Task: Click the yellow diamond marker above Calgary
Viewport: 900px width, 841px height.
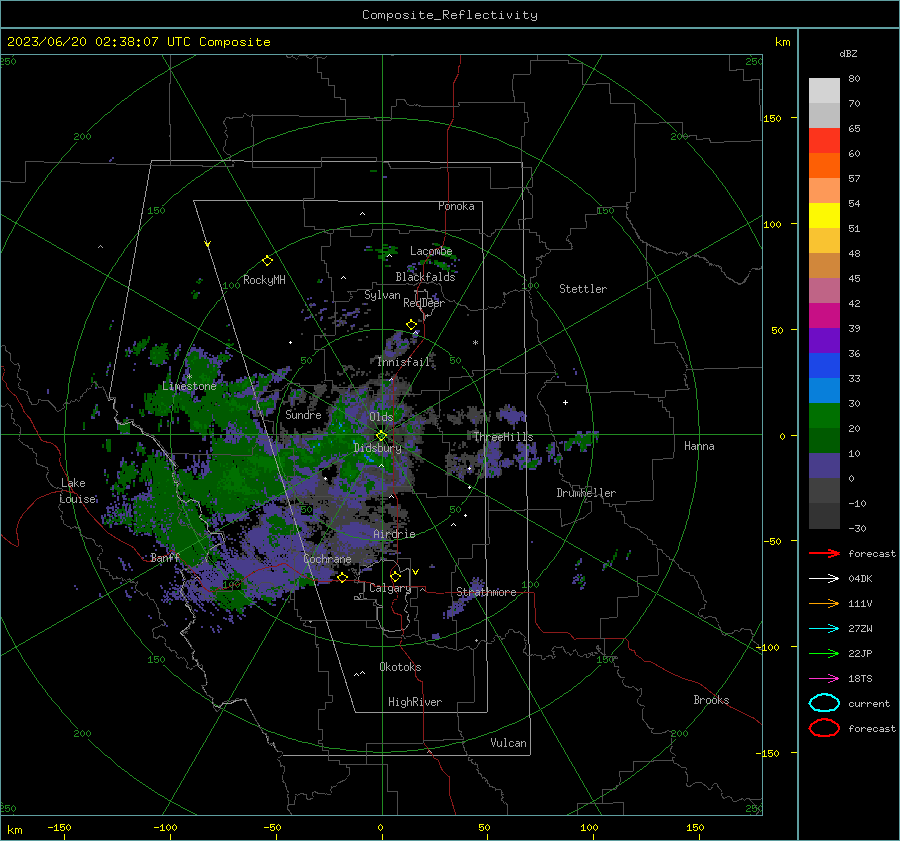Action: click(395, 576)
